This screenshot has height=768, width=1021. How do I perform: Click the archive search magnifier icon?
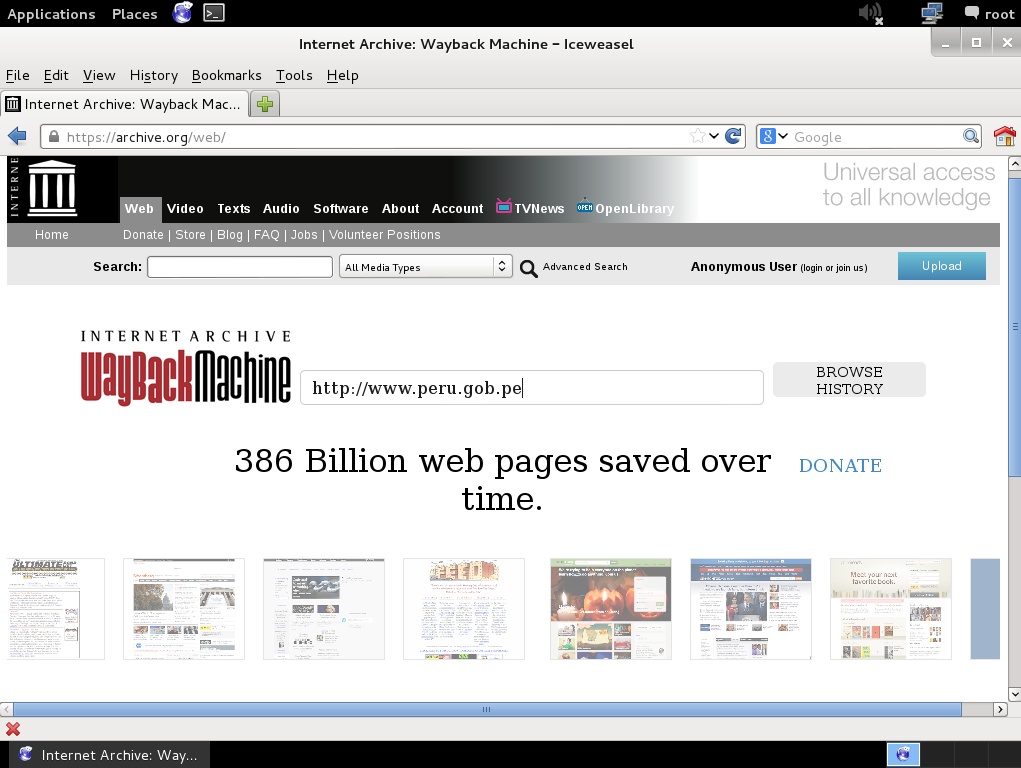click(529, 268)
